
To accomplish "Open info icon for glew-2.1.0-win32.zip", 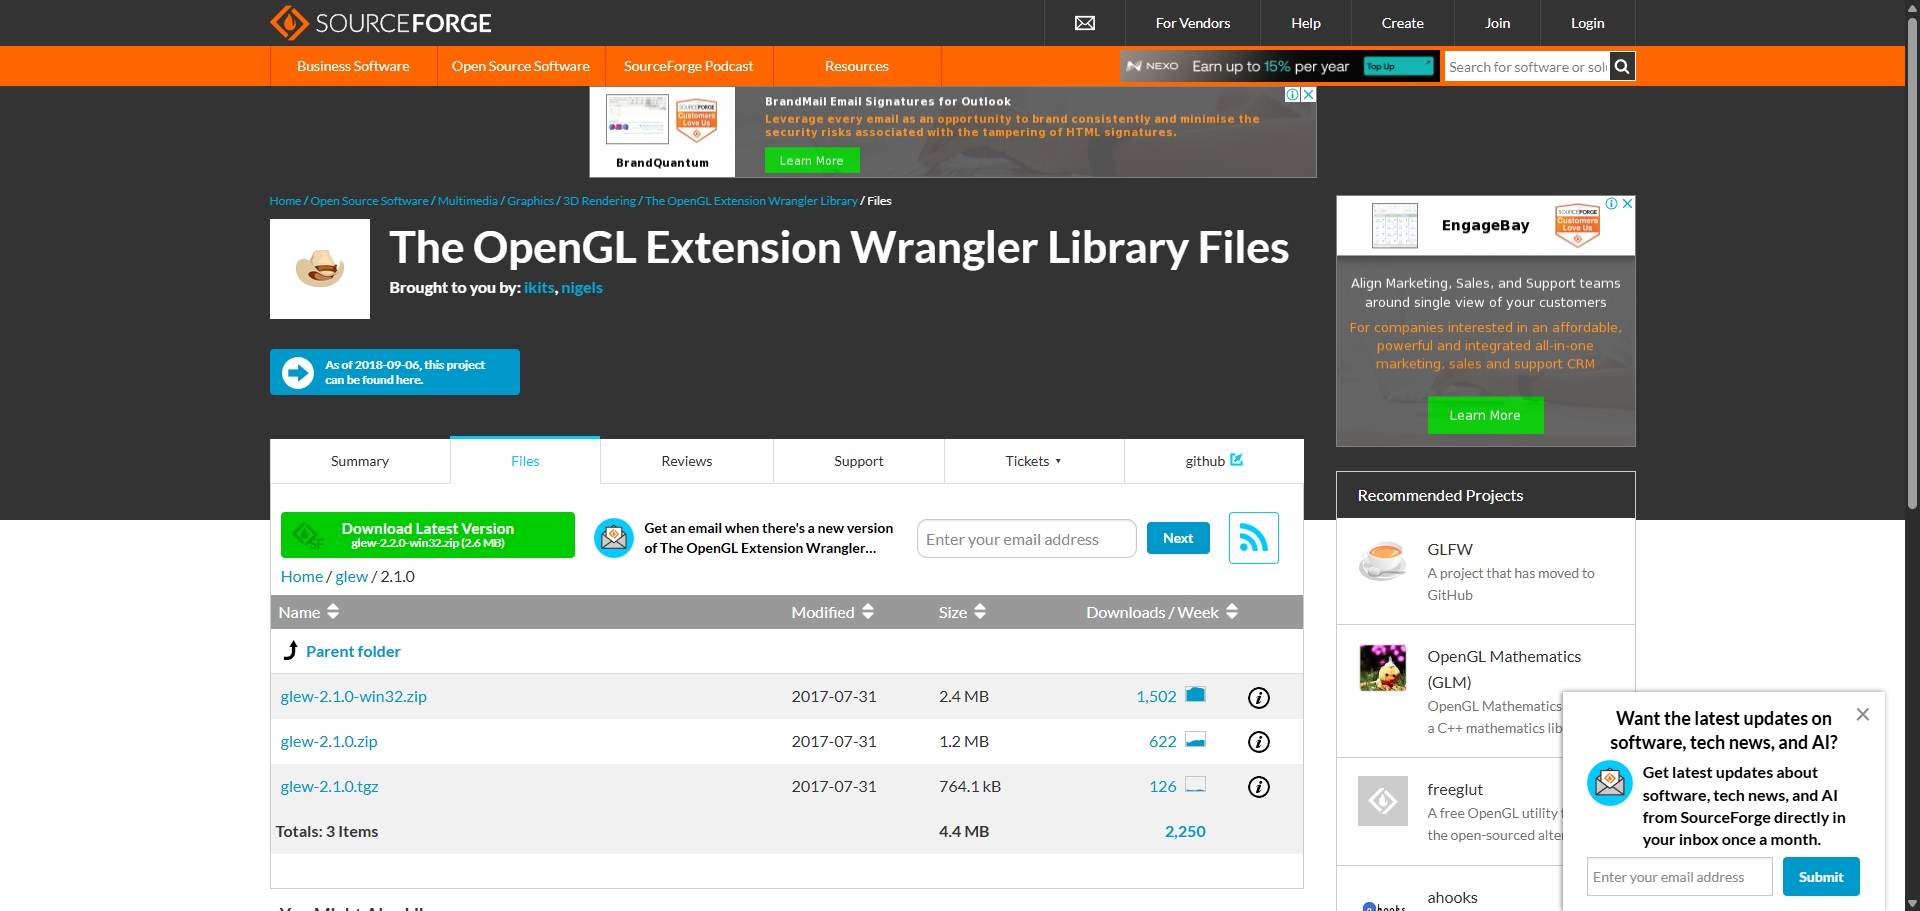I will coord(1259,697).
